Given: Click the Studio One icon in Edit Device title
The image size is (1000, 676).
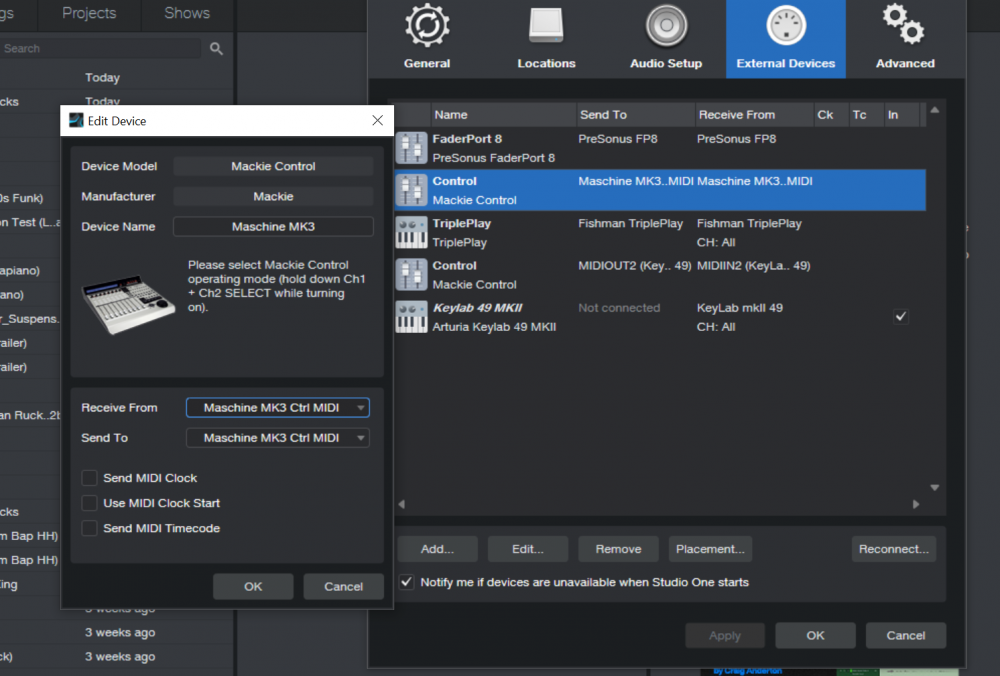Looking at the screenshot, I should pyautogui.click(x=76, y=121).
